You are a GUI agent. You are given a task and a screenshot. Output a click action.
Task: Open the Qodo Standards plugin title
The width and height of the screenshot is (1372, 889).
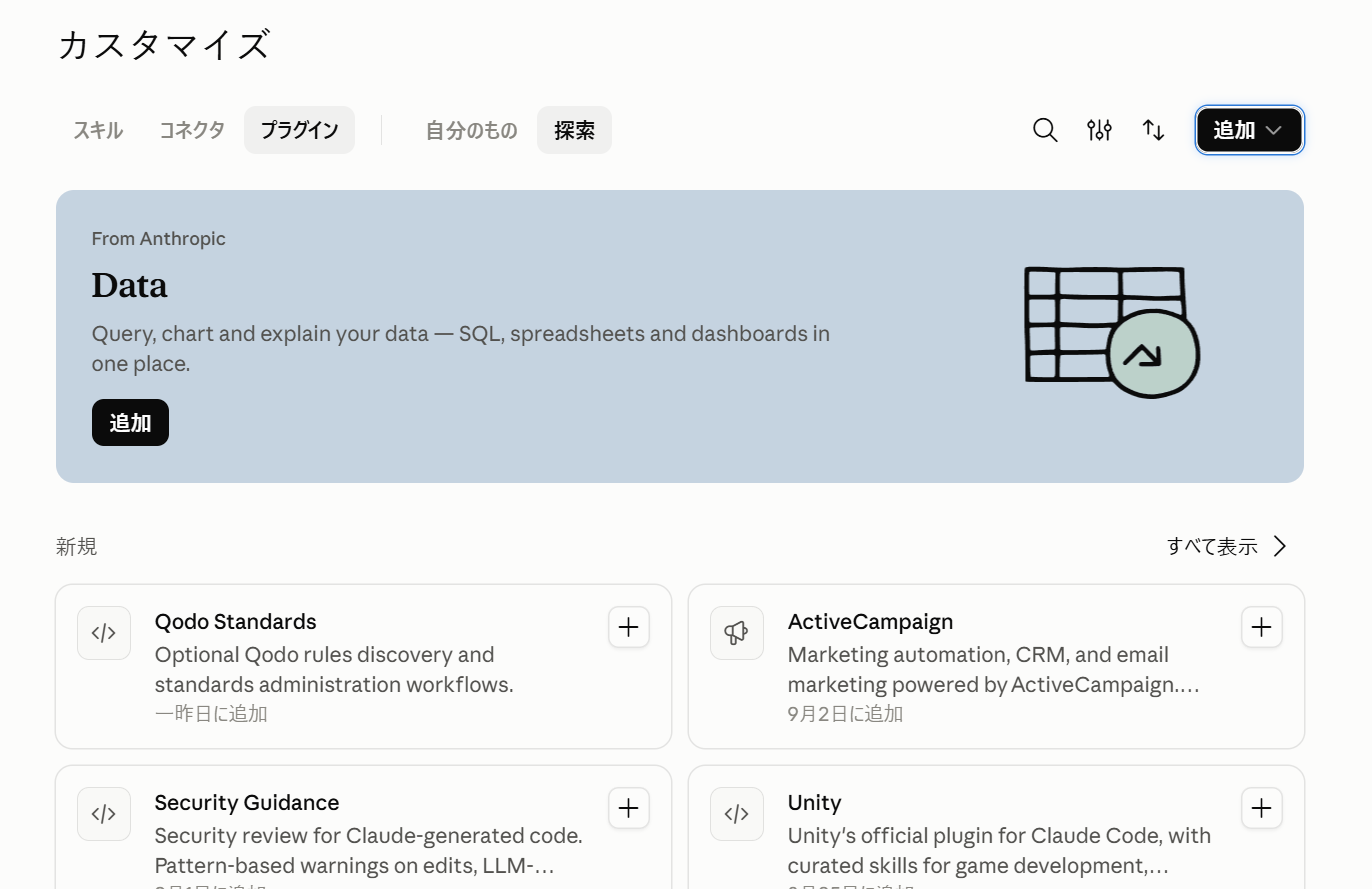click(235, 621)
